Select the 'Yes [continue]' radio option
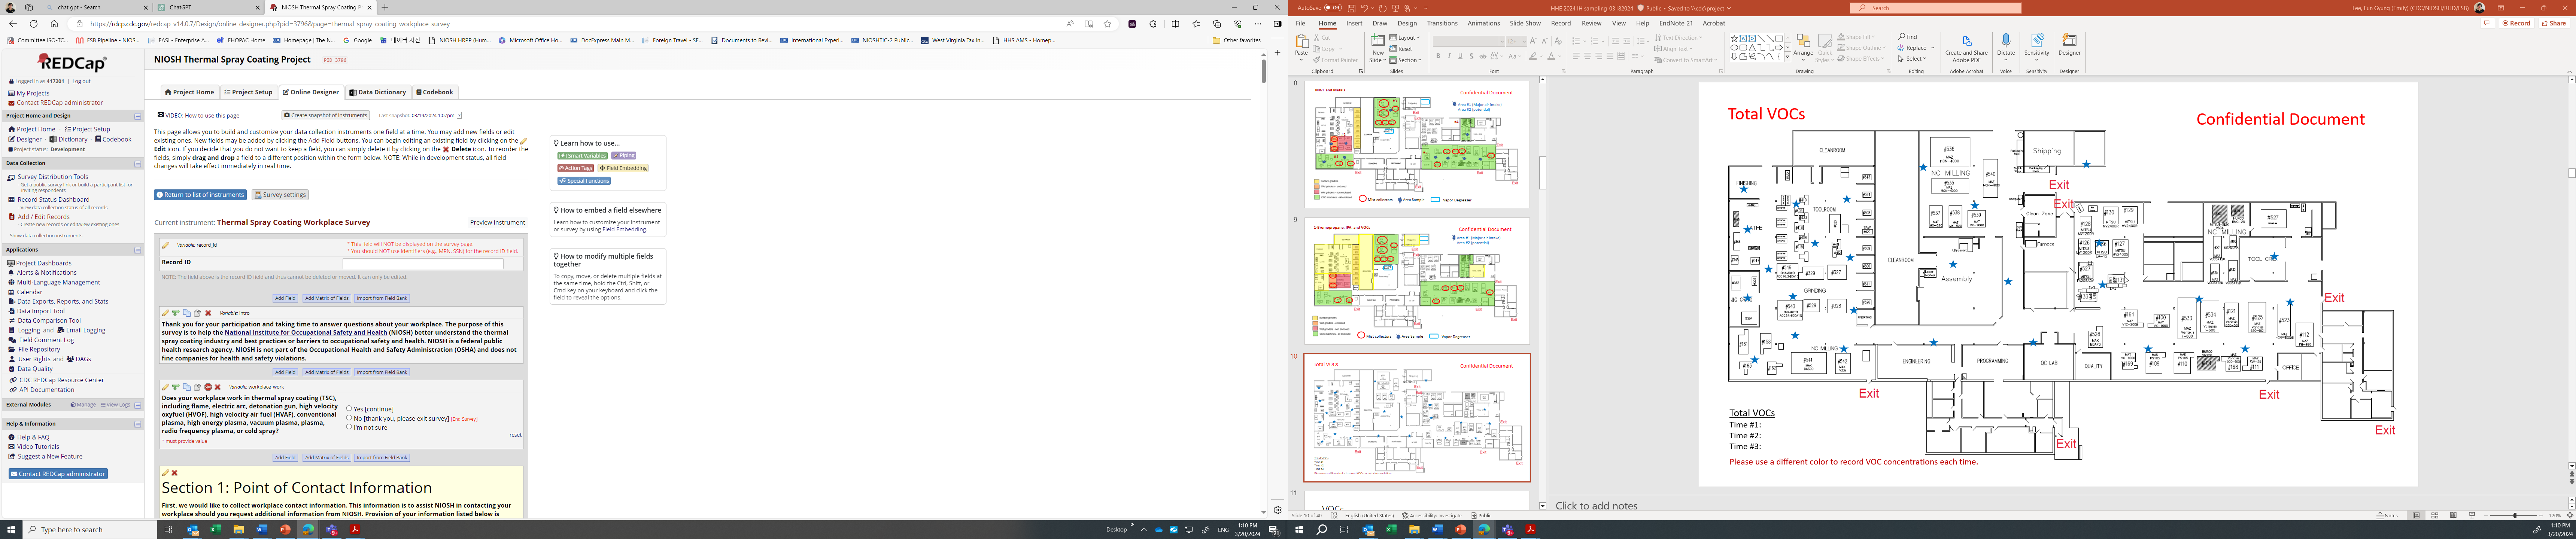 [349, 408]
